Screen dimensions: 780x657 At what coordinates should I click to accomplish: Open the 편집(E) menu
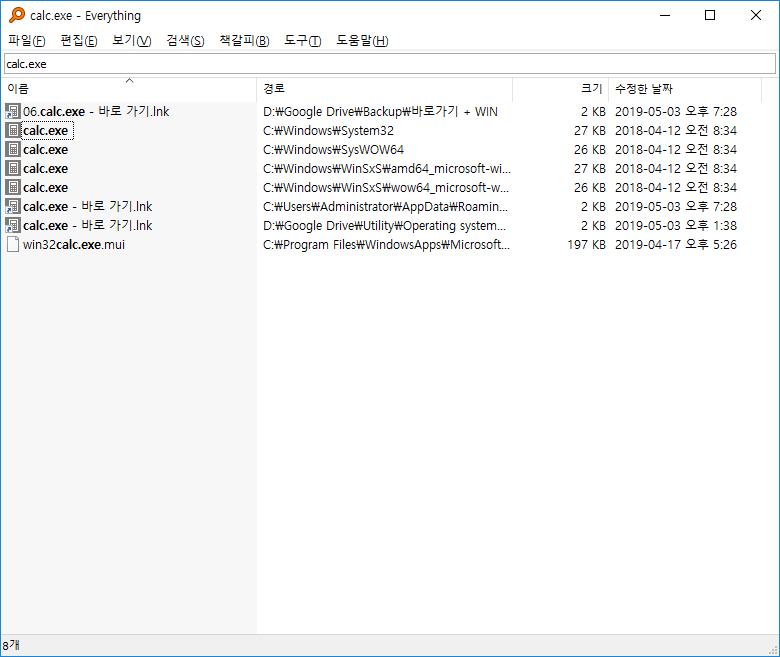click(79, 41)
